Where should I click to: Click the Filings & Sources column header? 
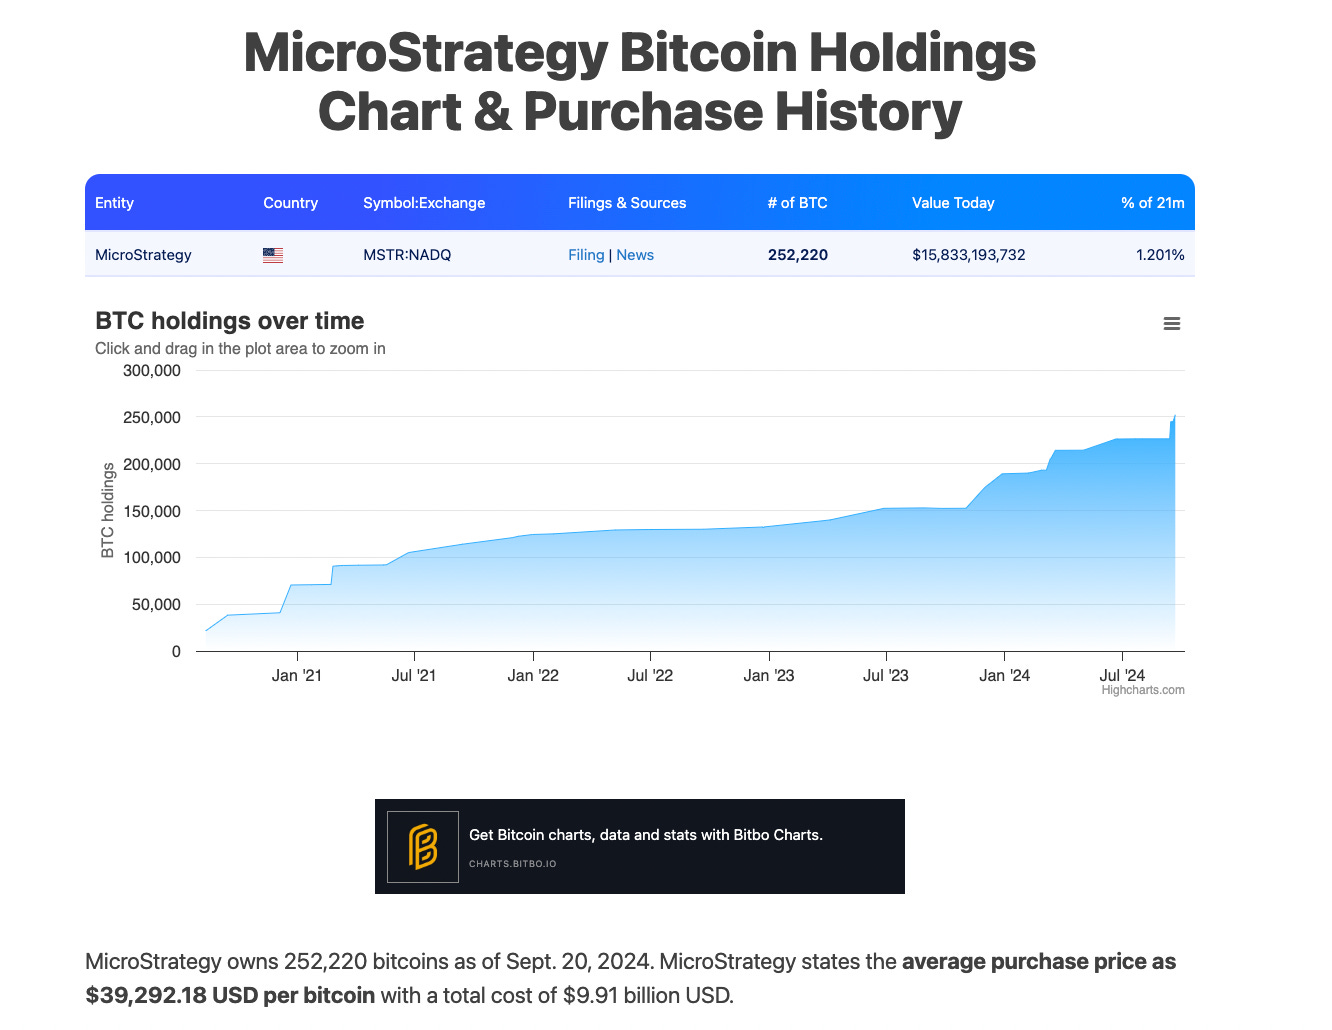pyautogui.click(x=627, y=202)
